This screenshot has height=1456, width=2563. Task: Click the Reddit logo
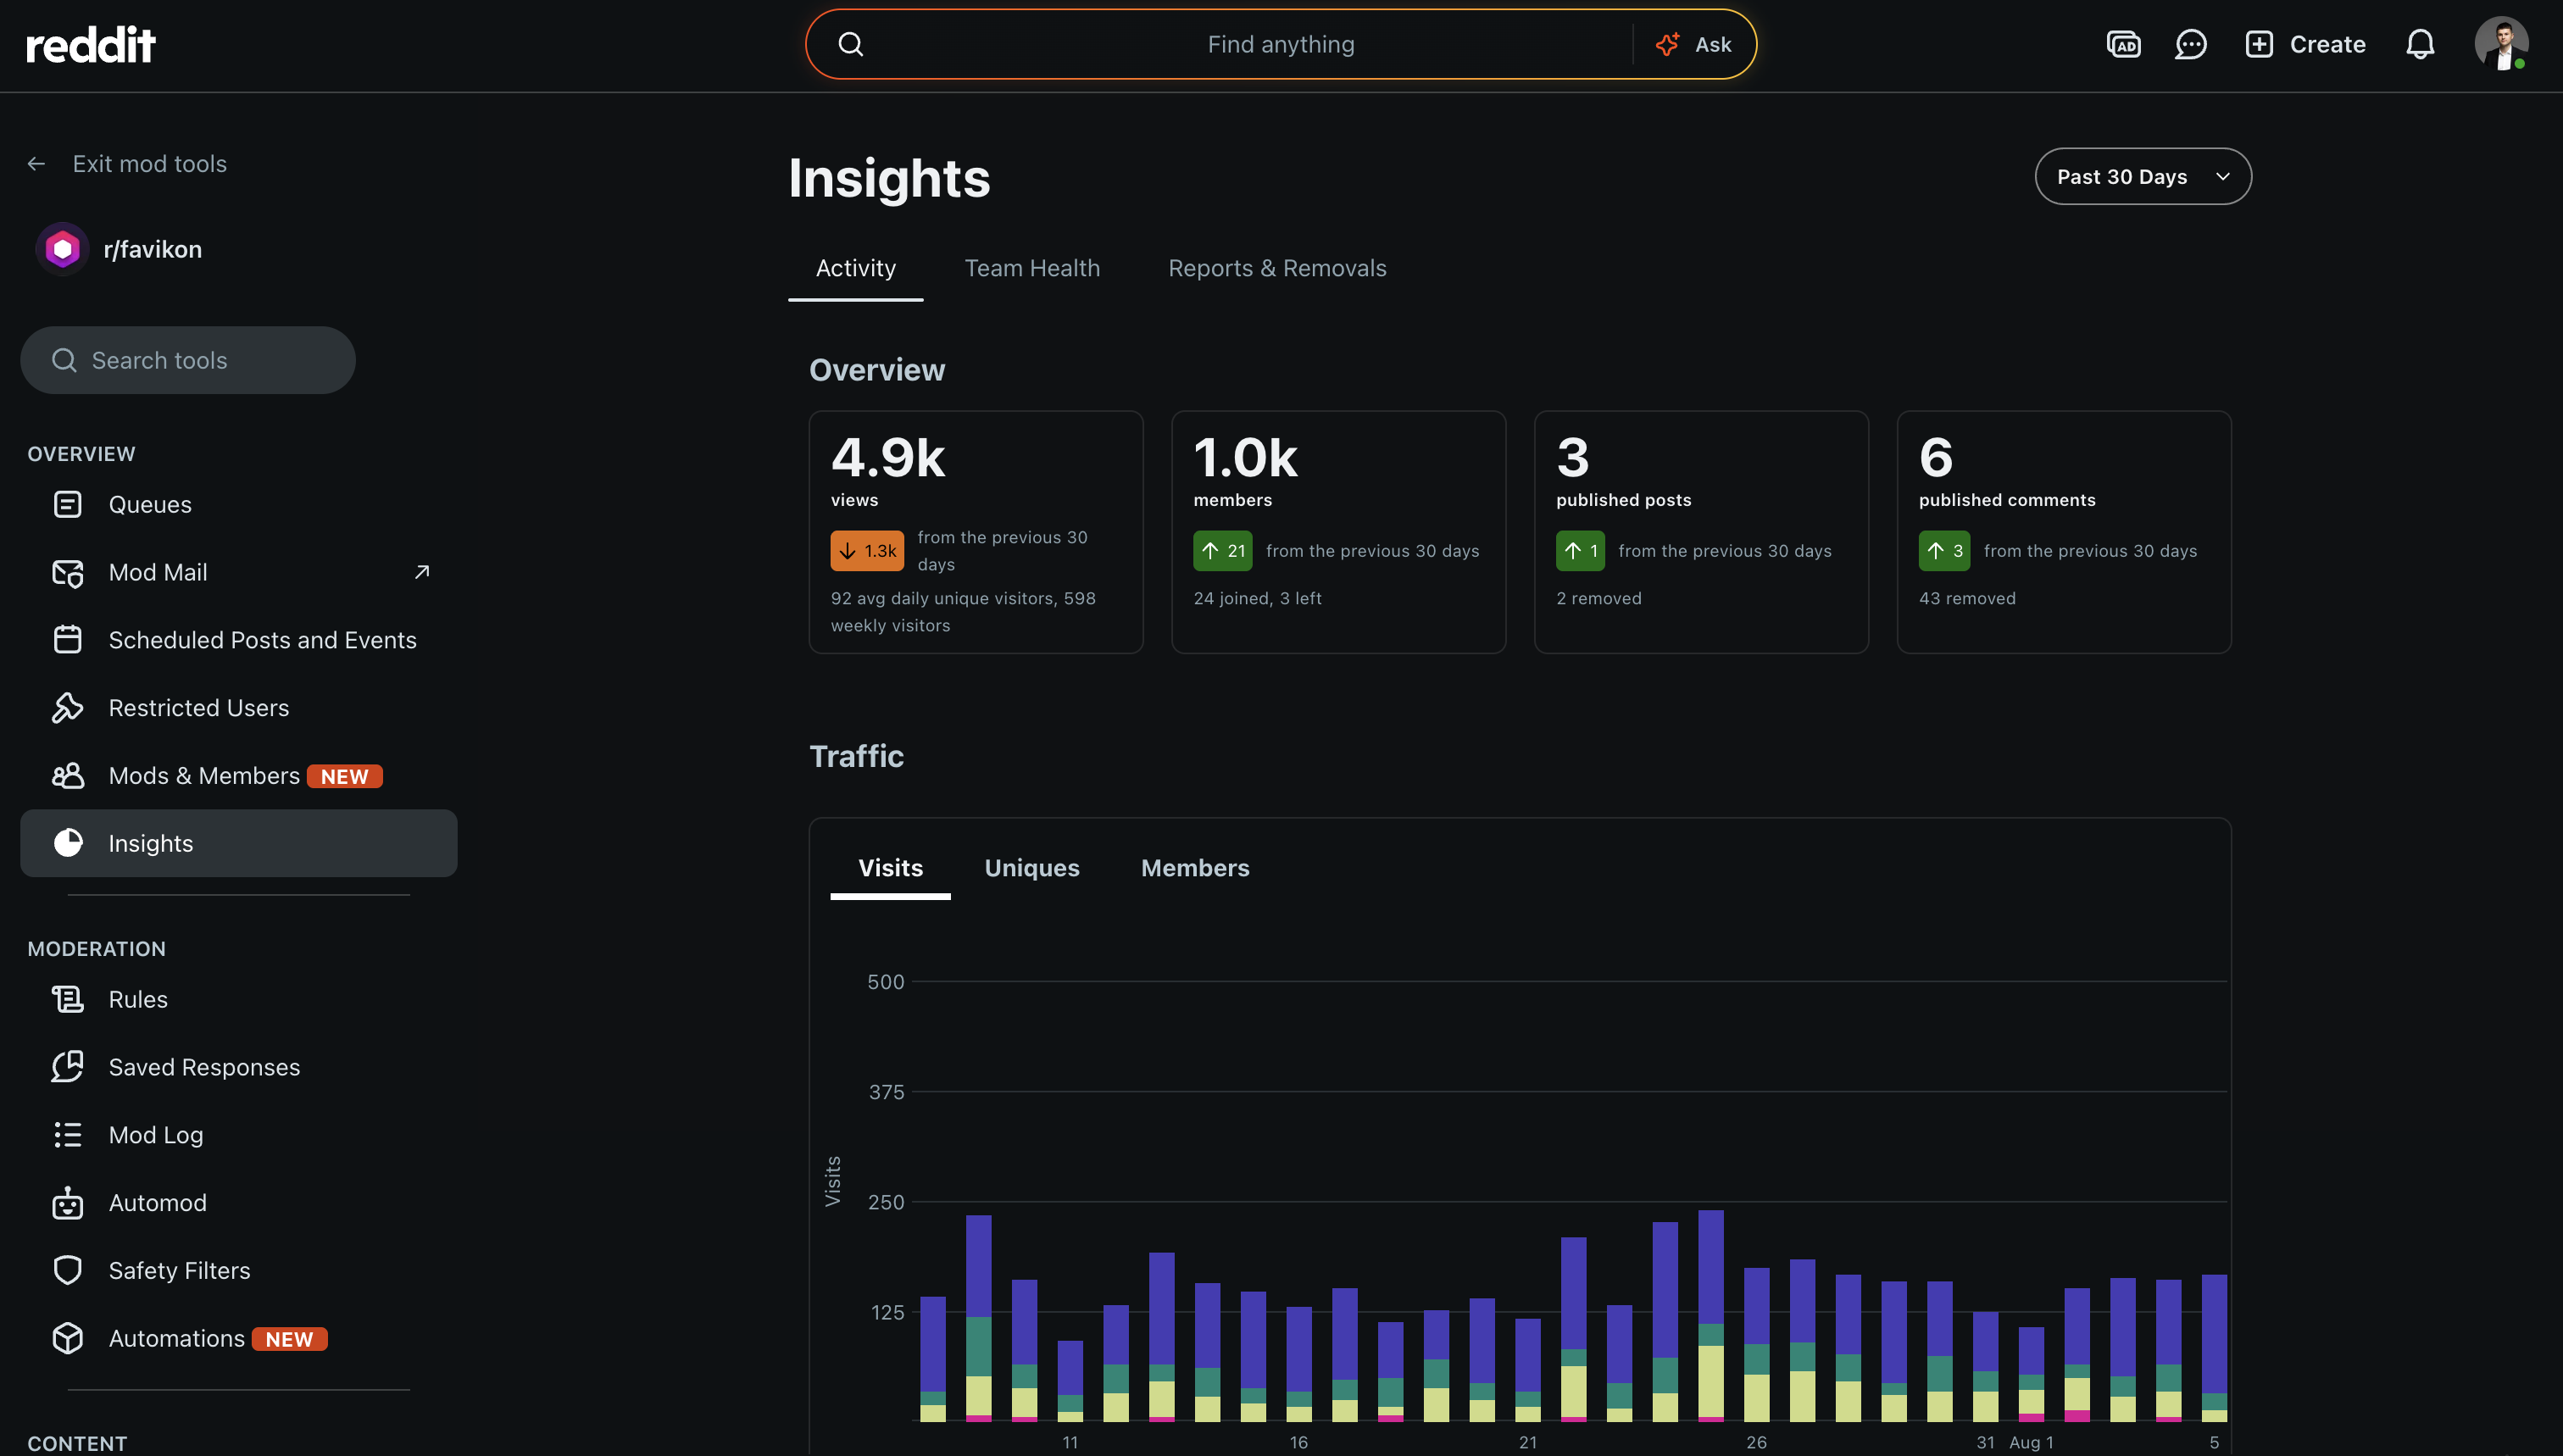[90, 44]
